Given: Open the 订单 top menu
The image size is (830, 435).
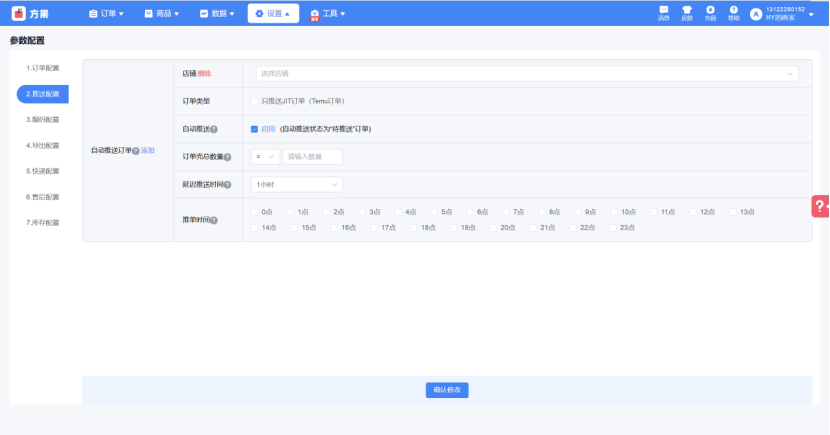Looking at the screenshot, I should click(106, 13).
